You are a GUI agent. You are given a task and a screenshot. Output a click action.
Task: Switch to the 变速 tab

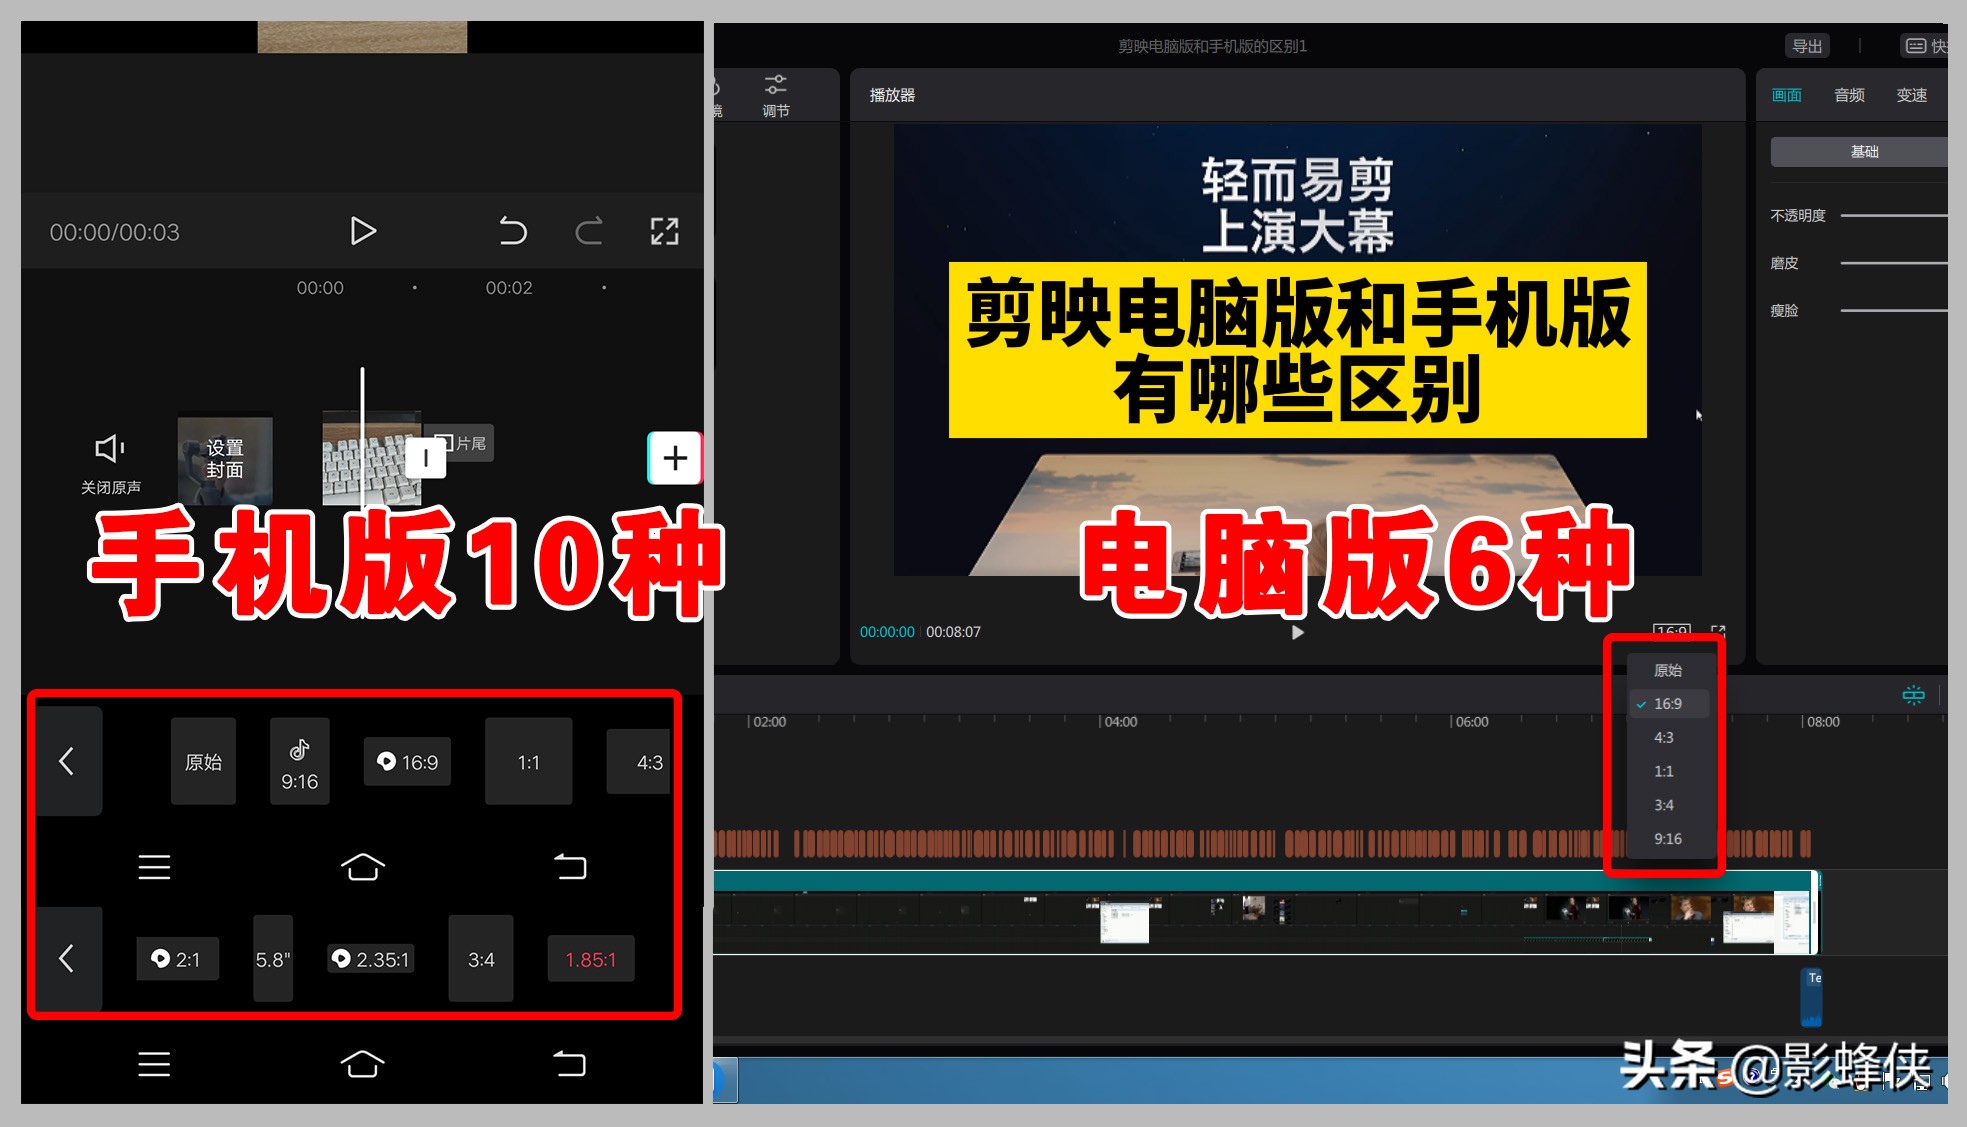(x=1911, y=95)
